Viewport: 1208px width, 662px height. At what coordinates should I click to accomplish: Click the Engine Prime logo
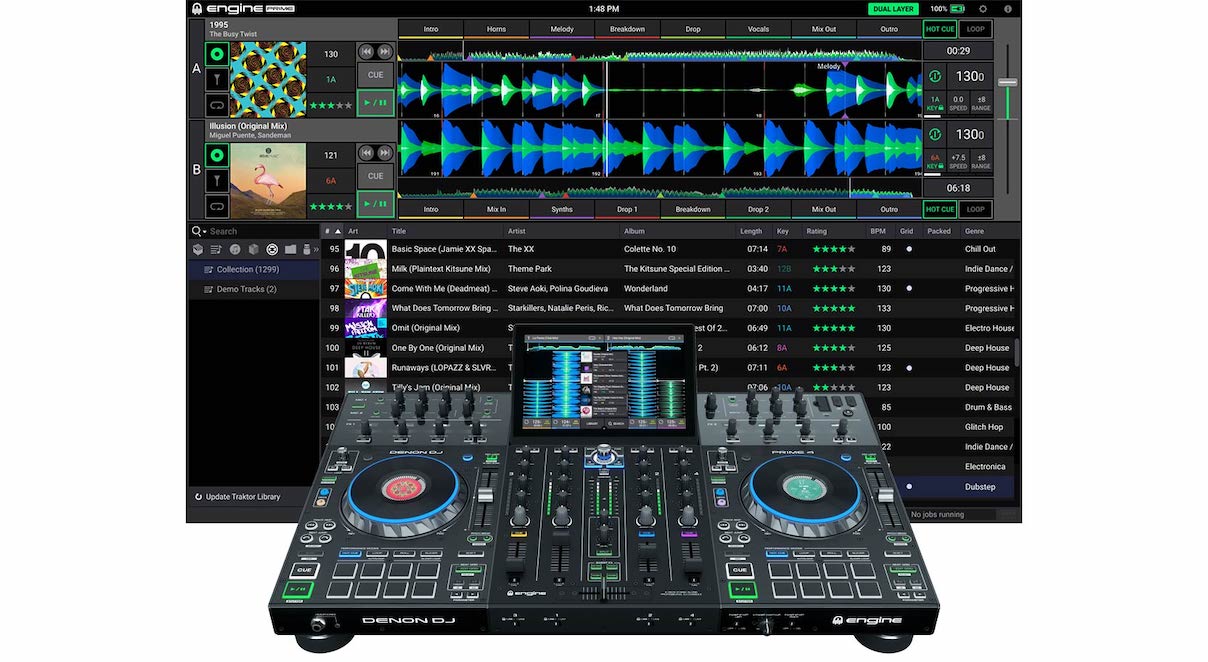point(240,8)
